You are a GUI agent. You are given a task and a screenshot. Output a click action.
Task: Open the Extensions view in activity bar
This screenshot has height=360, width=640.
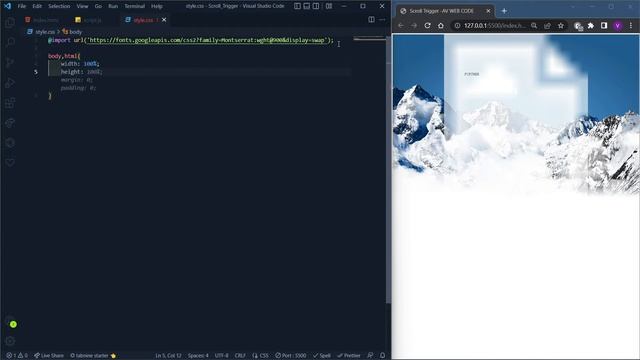click(10, 102)
